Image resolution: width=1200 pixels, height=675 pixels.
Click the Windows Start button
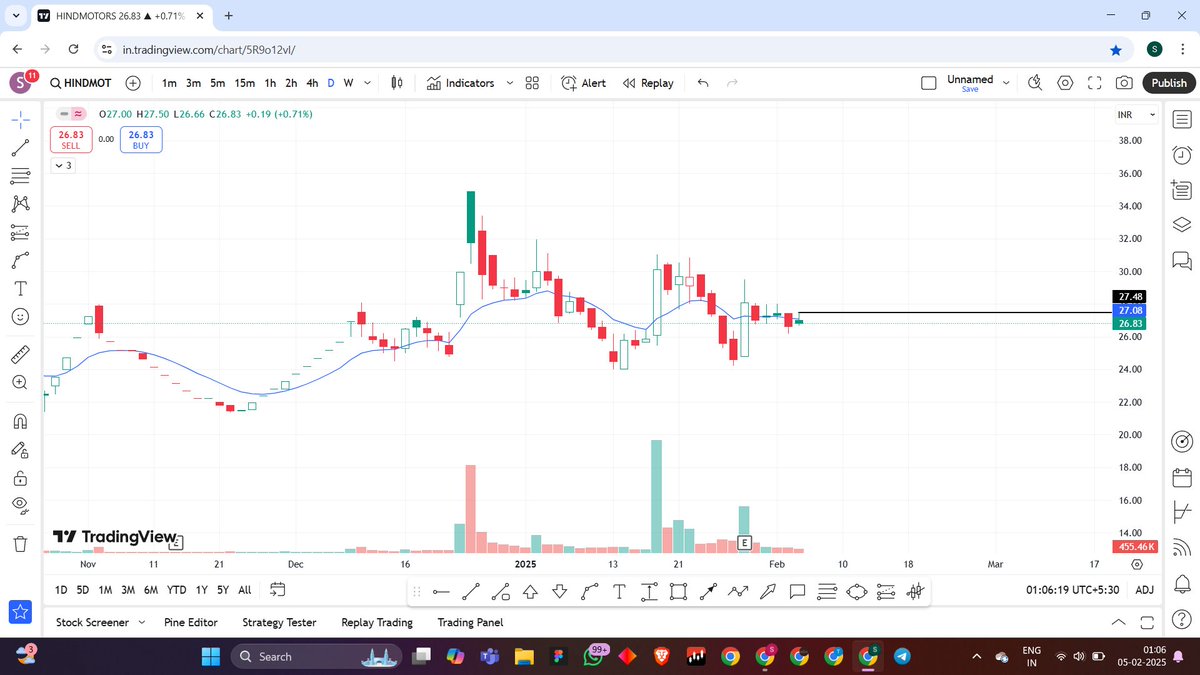point(211,656)
